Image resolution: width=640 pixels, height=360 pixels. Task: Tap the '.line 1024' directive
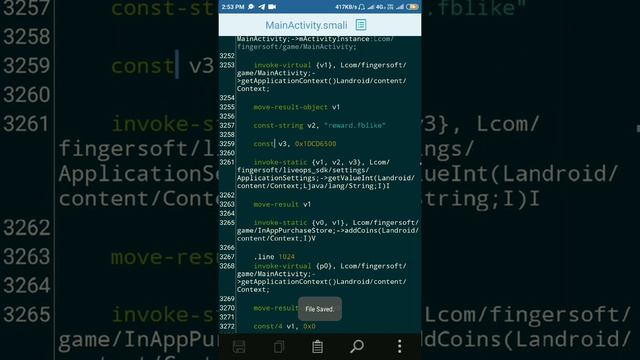tap(274, 257)
